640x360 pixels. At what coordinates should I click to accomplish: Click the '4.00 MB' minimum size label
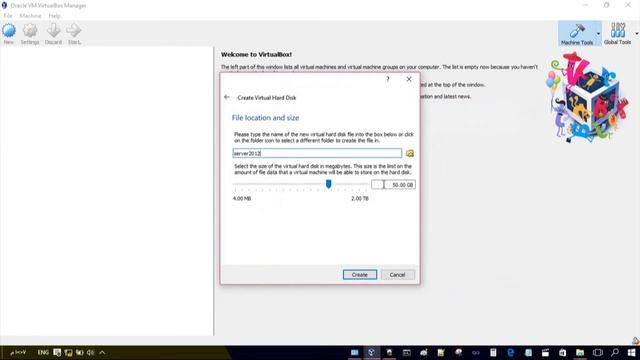click(x=242, y=198)
